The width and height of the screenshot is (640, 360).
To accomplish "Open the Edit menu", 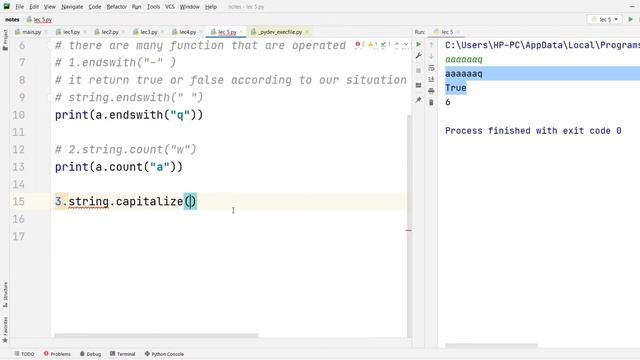I will point(34,7).
